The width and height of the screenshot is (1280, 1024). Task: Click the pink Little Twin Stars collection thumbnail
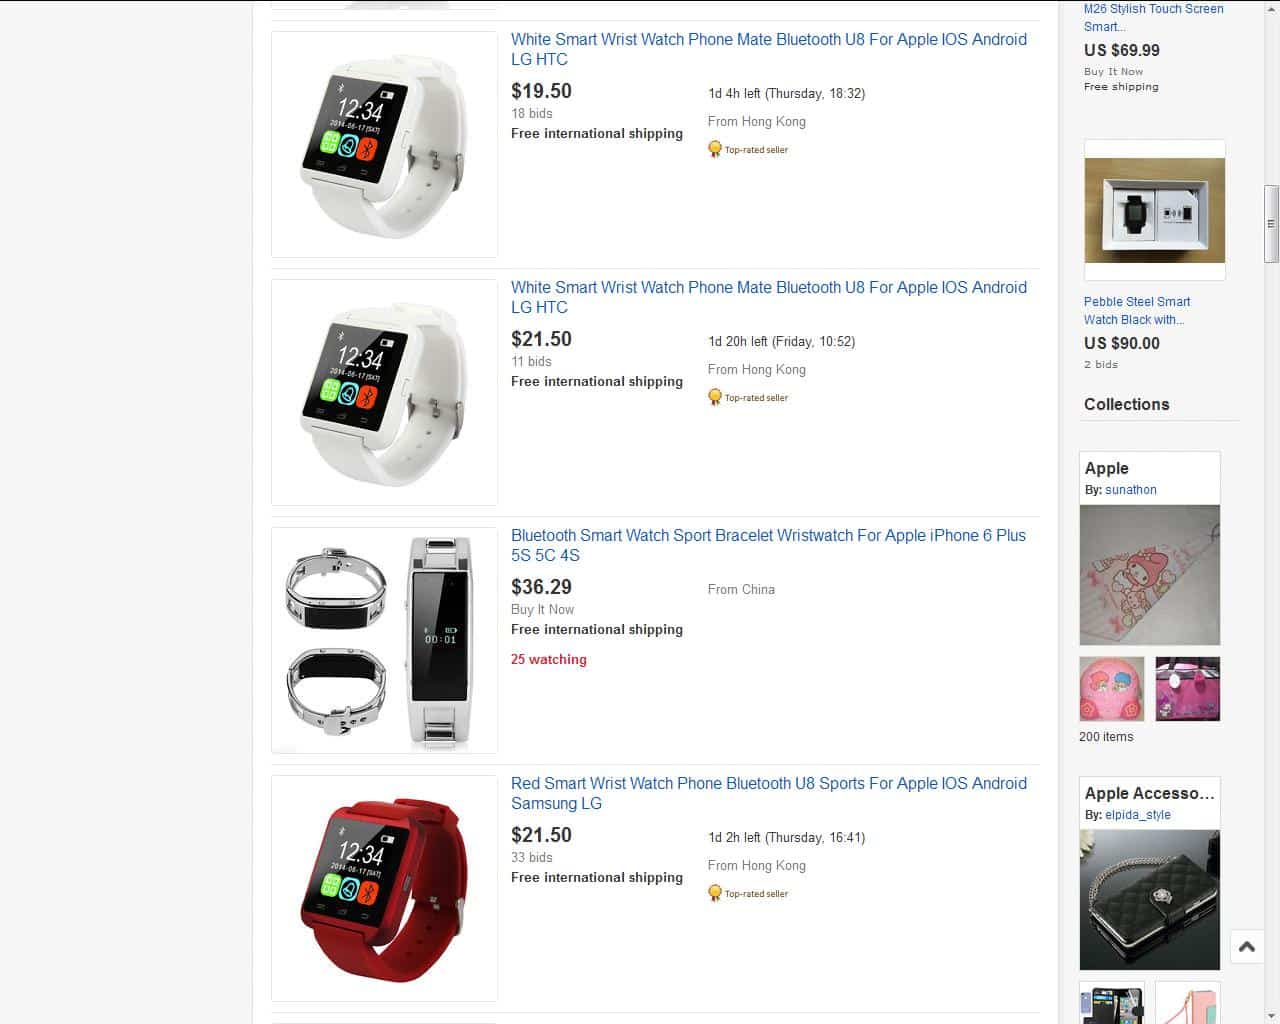coord(1112,689)
